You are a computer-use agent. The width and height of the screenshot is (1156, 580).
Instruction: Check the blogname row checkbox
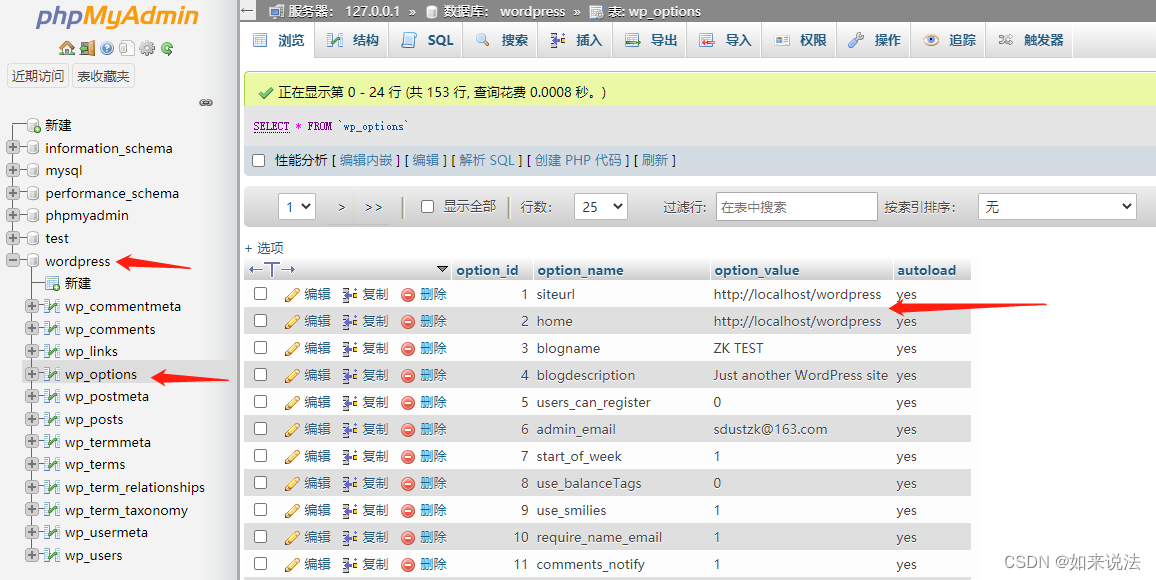[260, 348]
